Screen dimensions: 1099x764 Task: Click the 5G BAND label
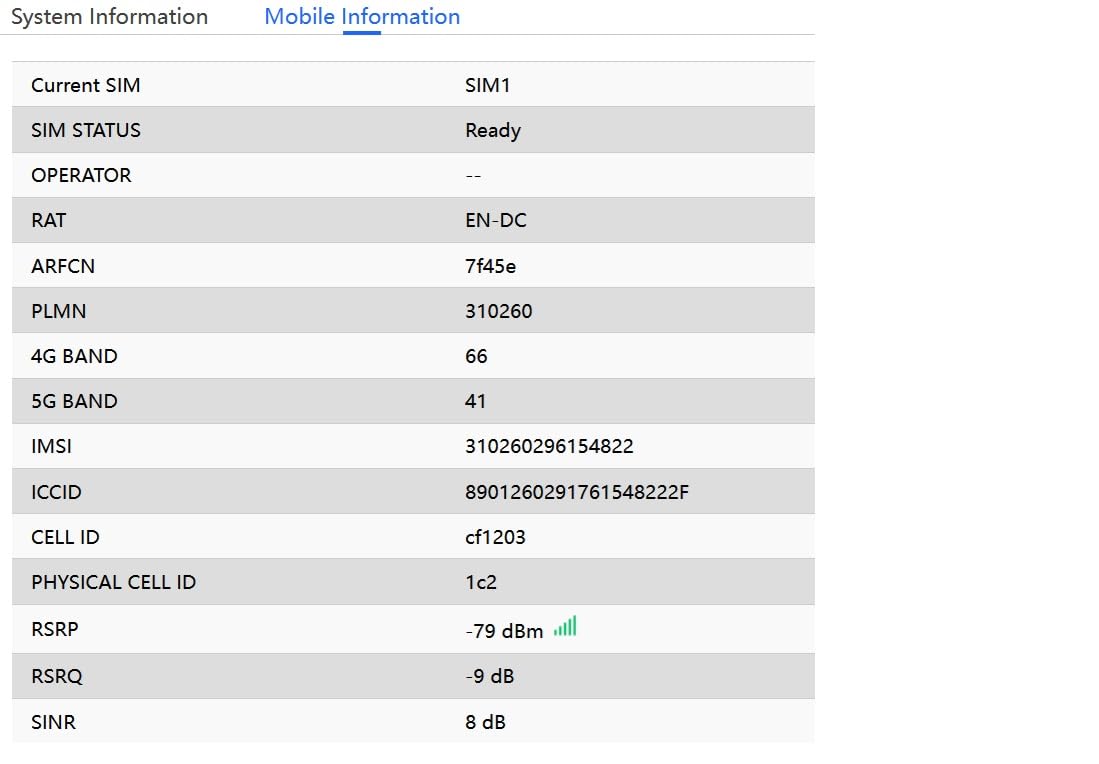tap(74, 401)
